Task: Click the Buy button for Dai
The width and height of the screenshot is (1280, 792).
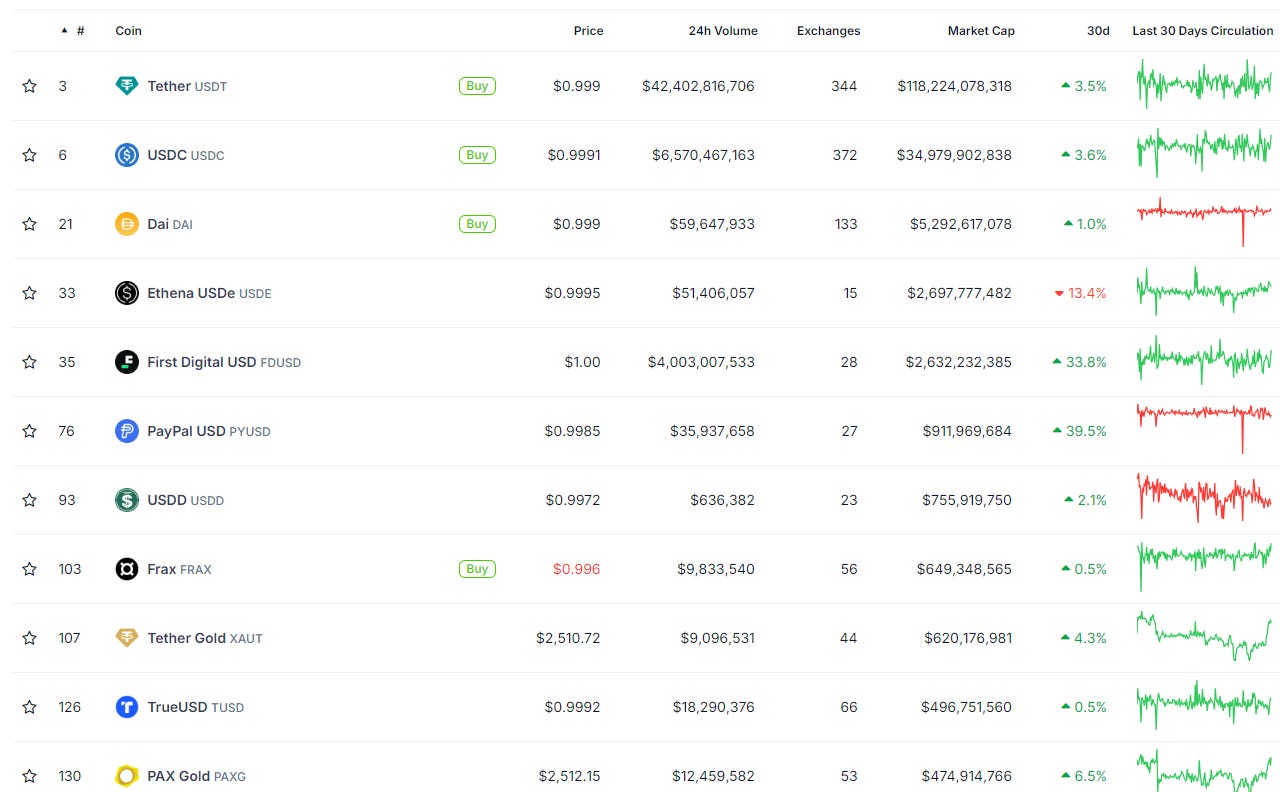Action: point(477,224)
